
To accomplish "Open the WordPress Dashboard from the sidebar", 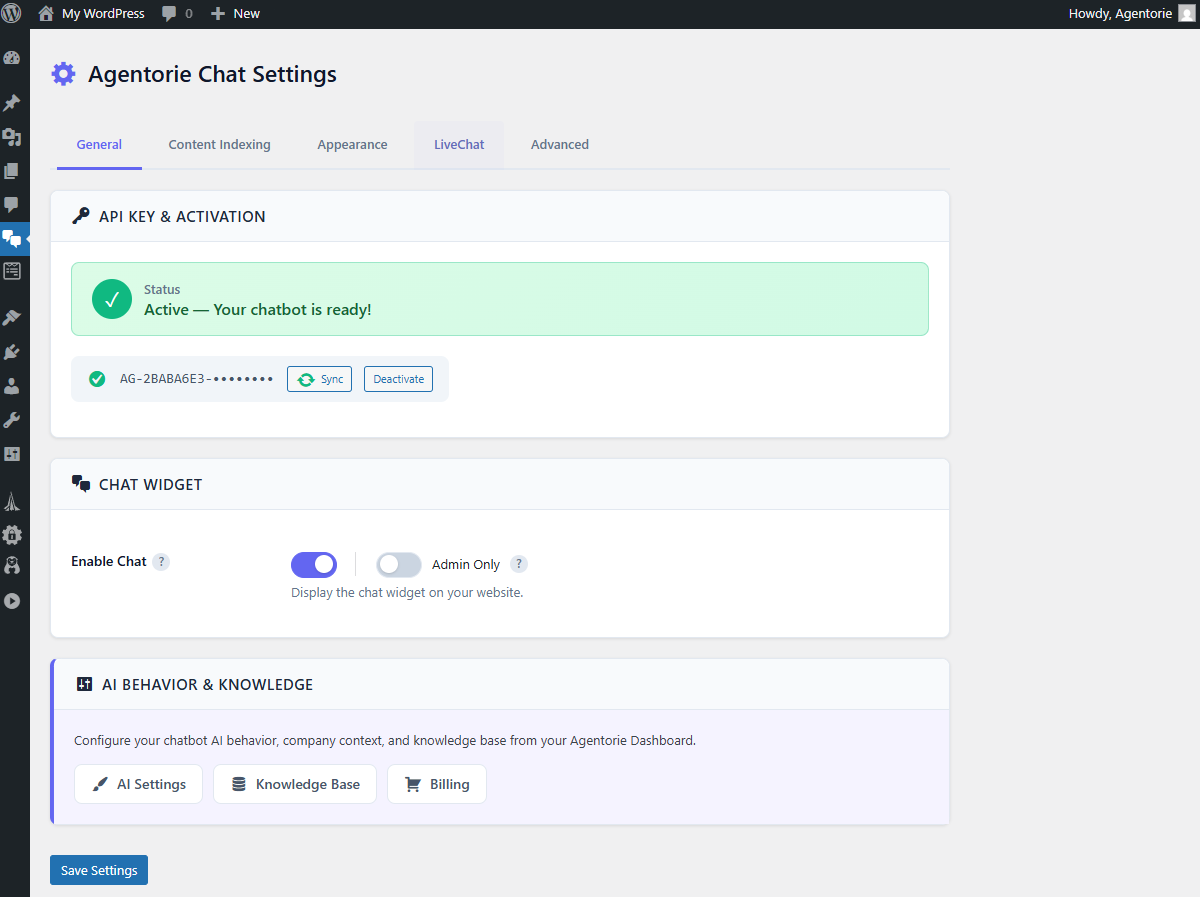I will coord(14,59).
